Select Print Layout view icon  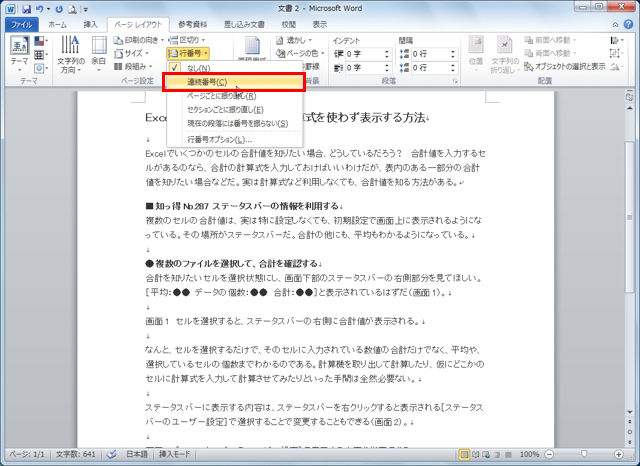464,454
